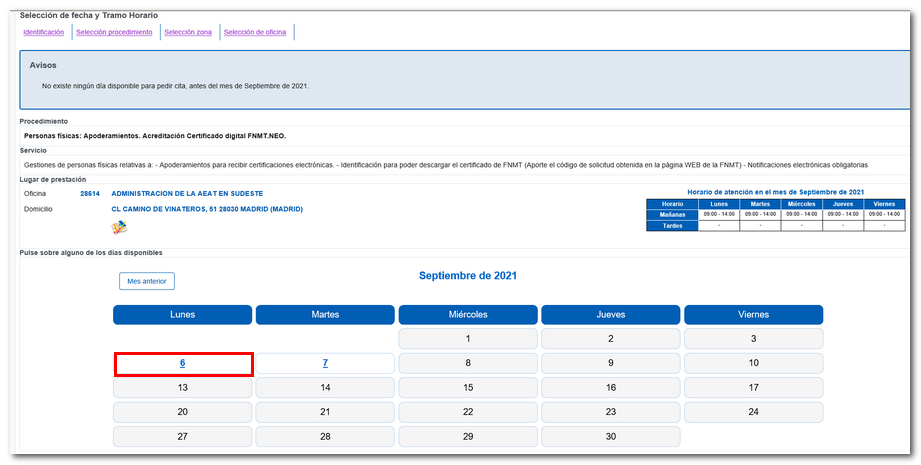921x465 pixels.
Task: Click office code 28614
Action: click(x=90, y=193)
